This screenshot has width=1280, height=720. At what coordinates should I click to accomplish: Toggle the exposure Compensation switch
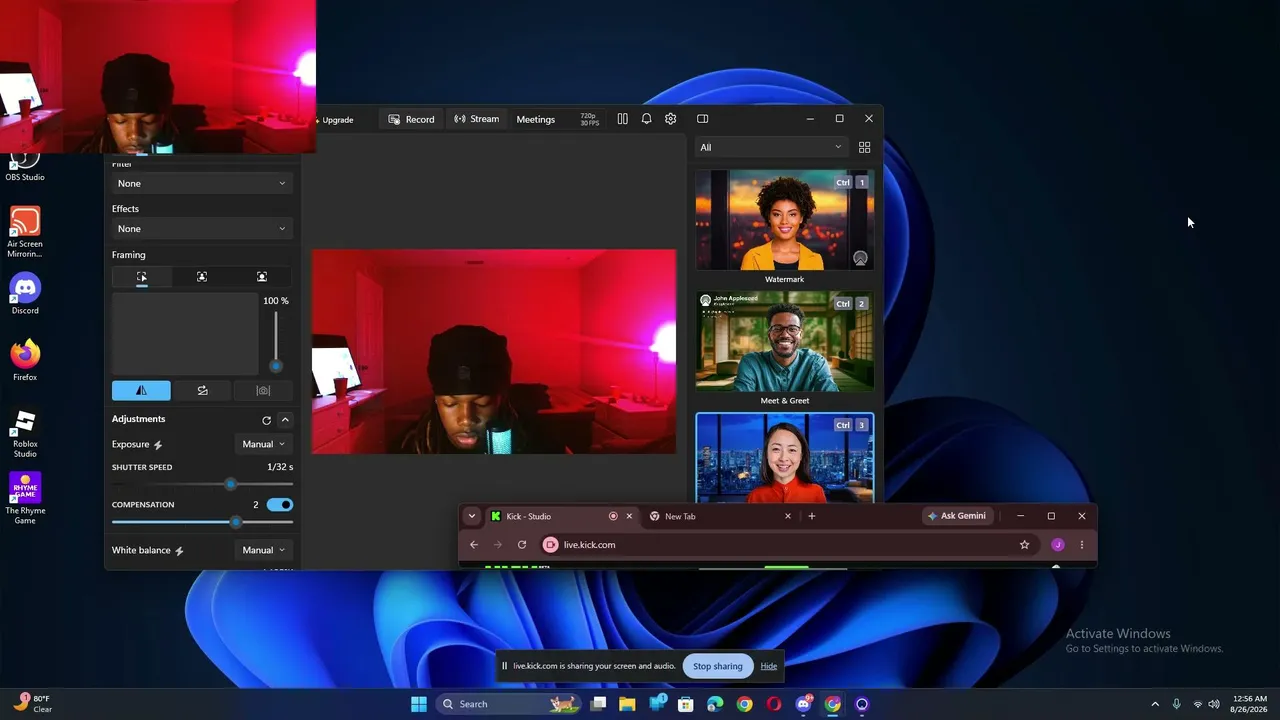click(280, 505)
